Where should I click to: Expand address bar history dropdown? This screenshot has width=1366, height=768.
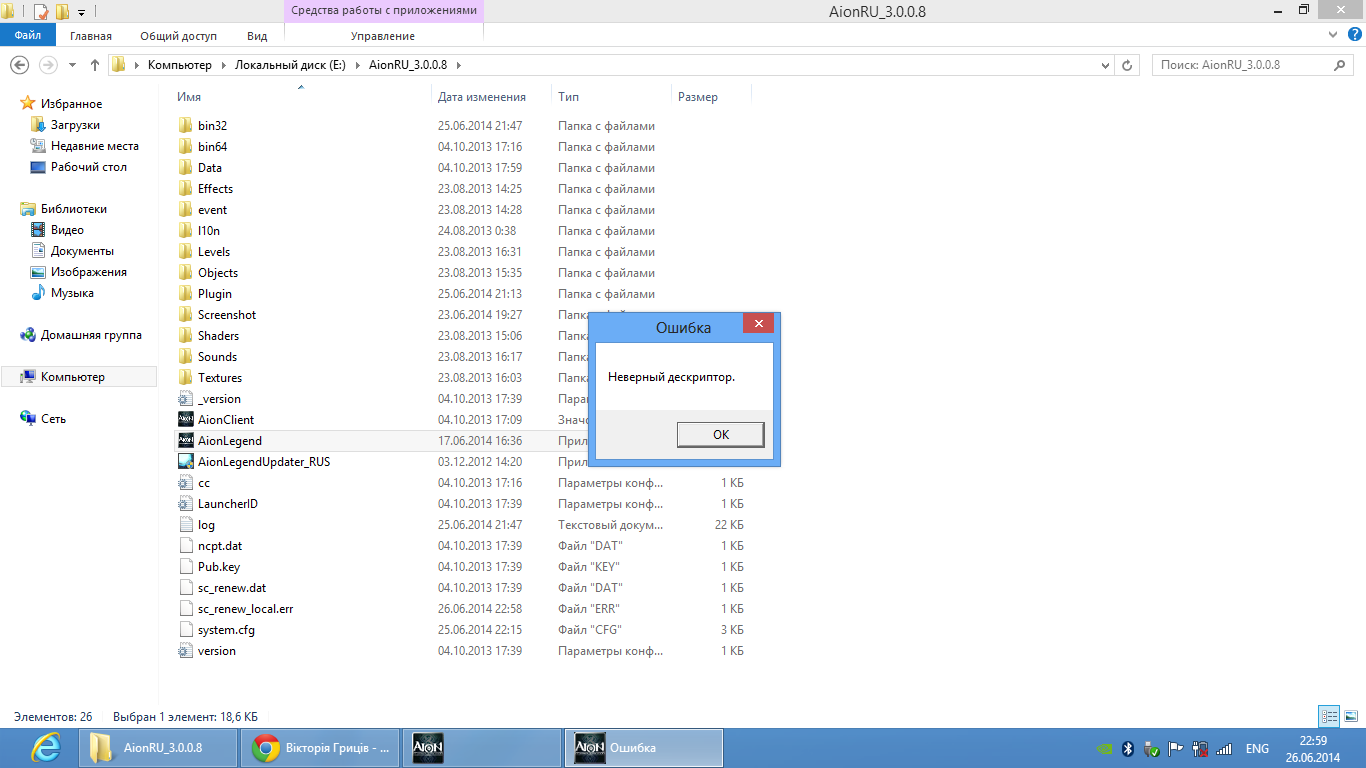click(1104, 65)
